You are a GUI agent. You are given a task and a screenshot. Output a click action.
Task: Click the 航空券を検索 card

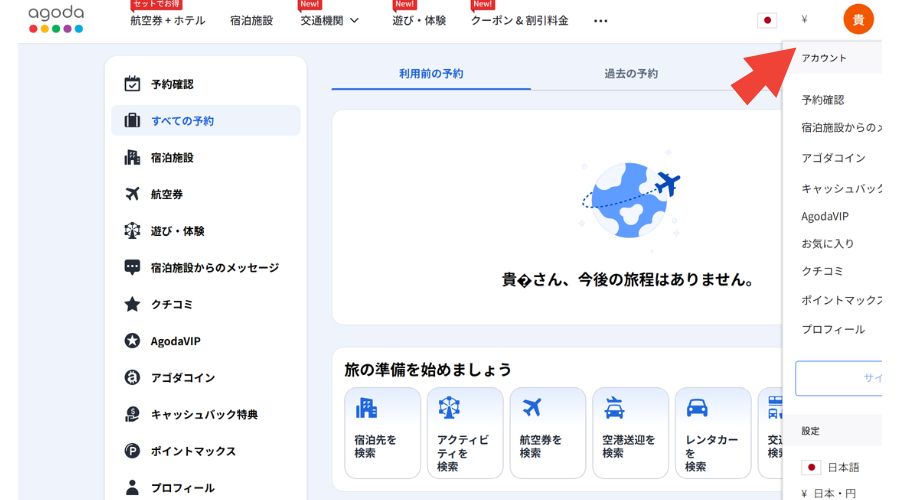pyautogui.click(x=548, y=433)
